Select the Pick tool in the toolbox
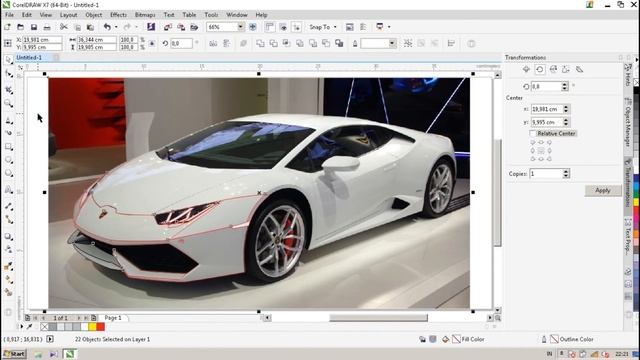 pyautogui.click(x=9, y=60)
